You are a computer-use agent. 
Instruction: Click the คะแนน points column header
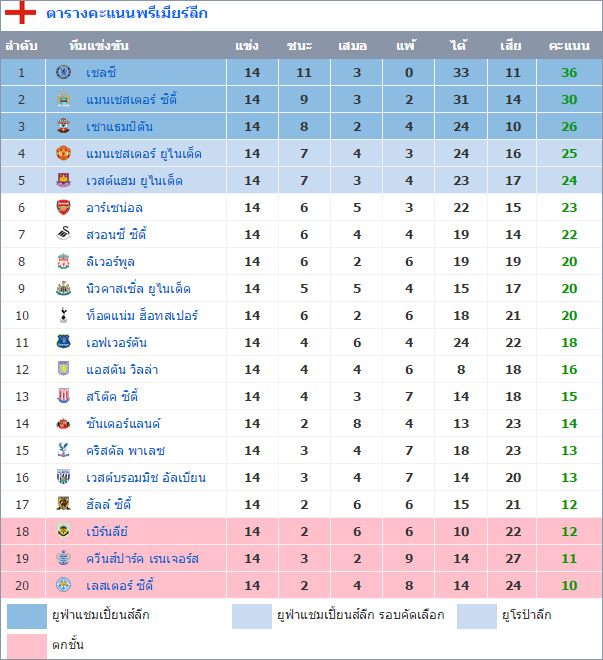click(x=569, y=46)
